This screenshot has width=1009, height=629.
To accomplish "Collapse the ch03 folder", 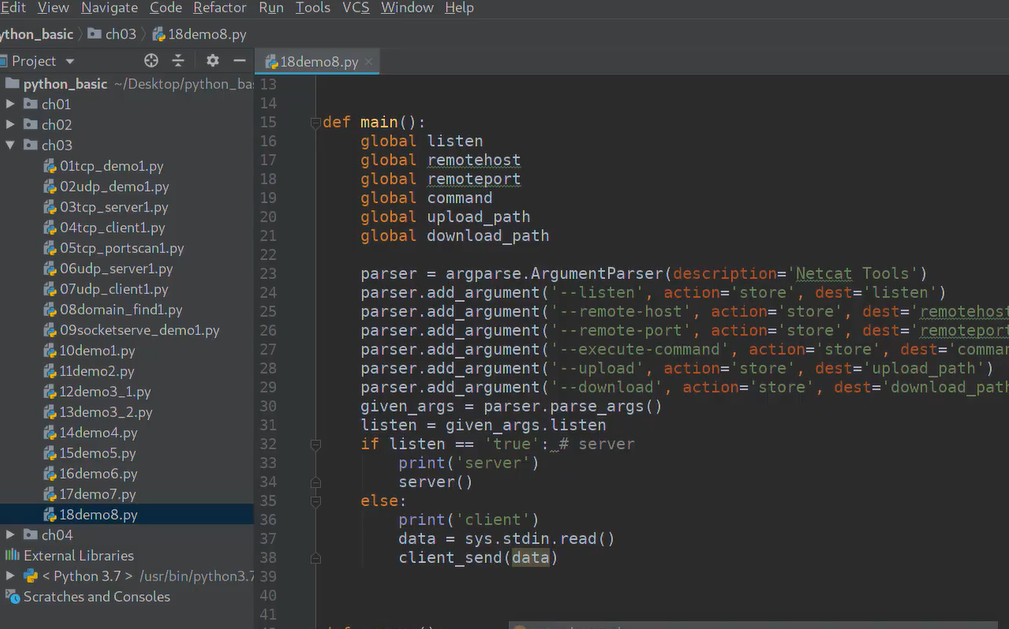I will click(10, 145).
